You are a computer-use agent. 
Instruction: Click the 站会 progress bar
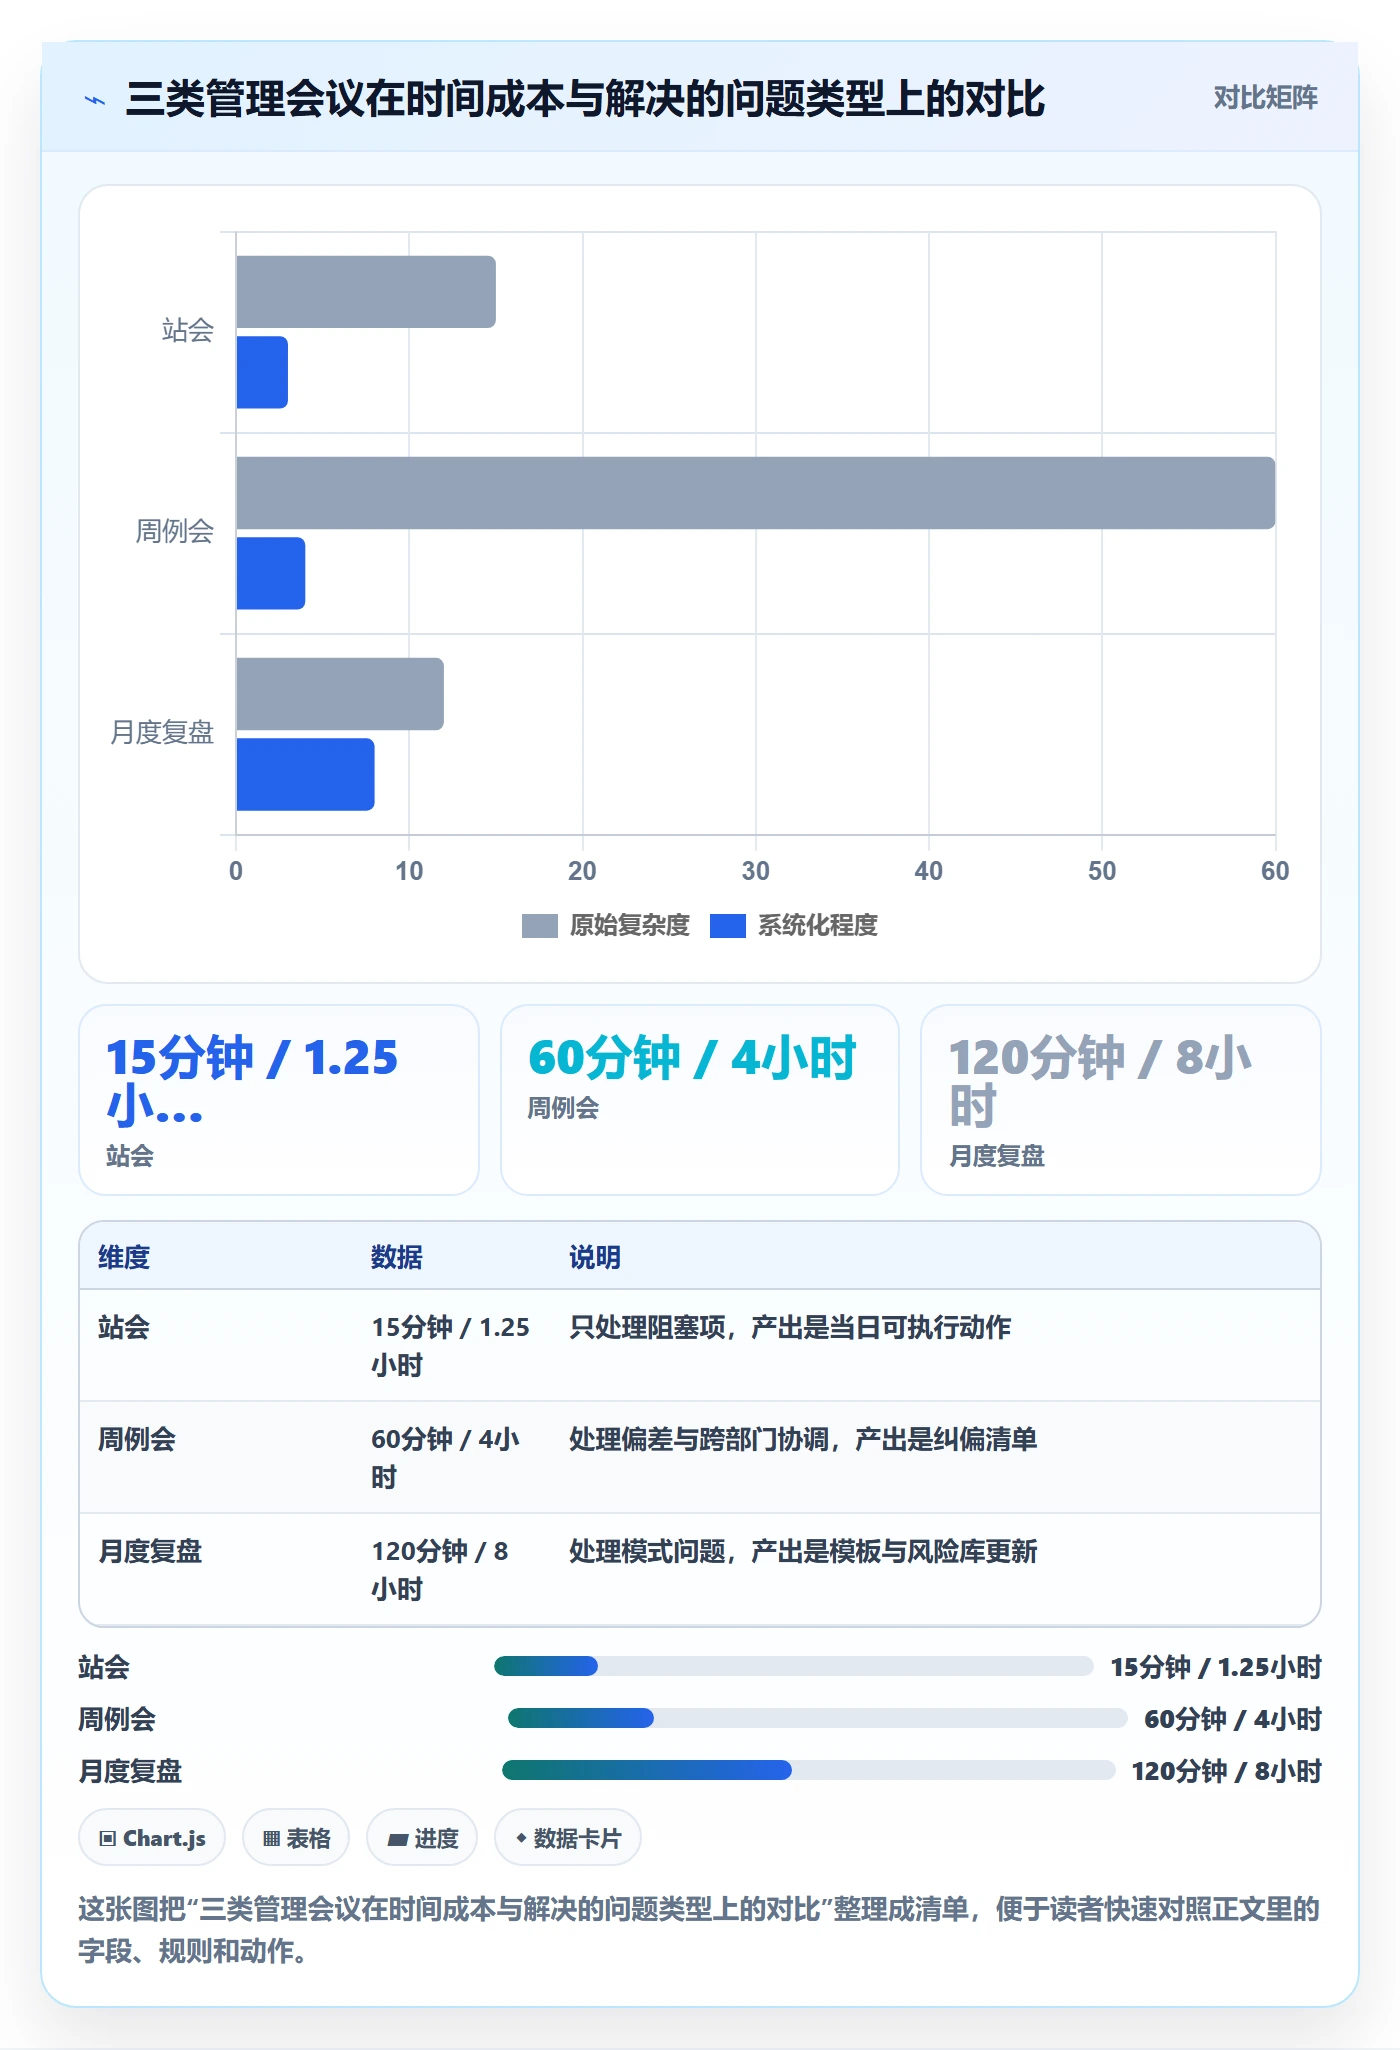(794, 1666)
